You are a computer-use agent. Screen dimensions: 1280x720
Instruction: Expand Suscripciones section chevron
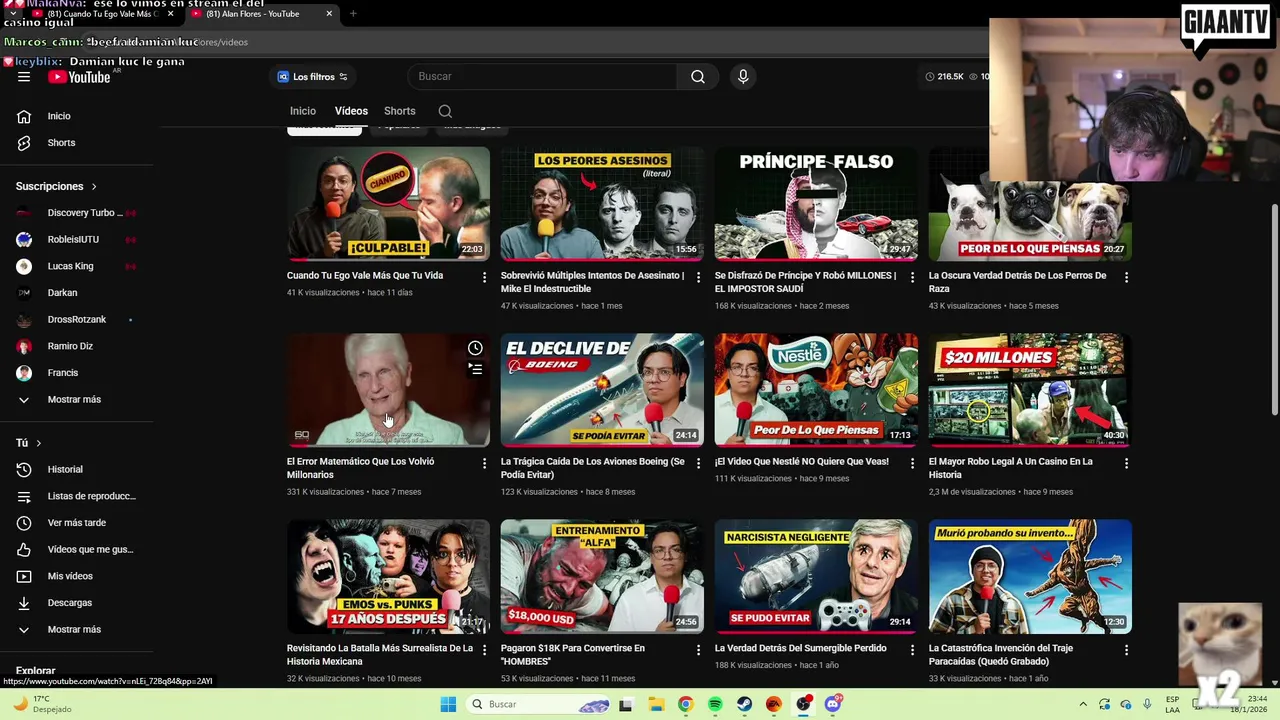[x=94, y=187]
